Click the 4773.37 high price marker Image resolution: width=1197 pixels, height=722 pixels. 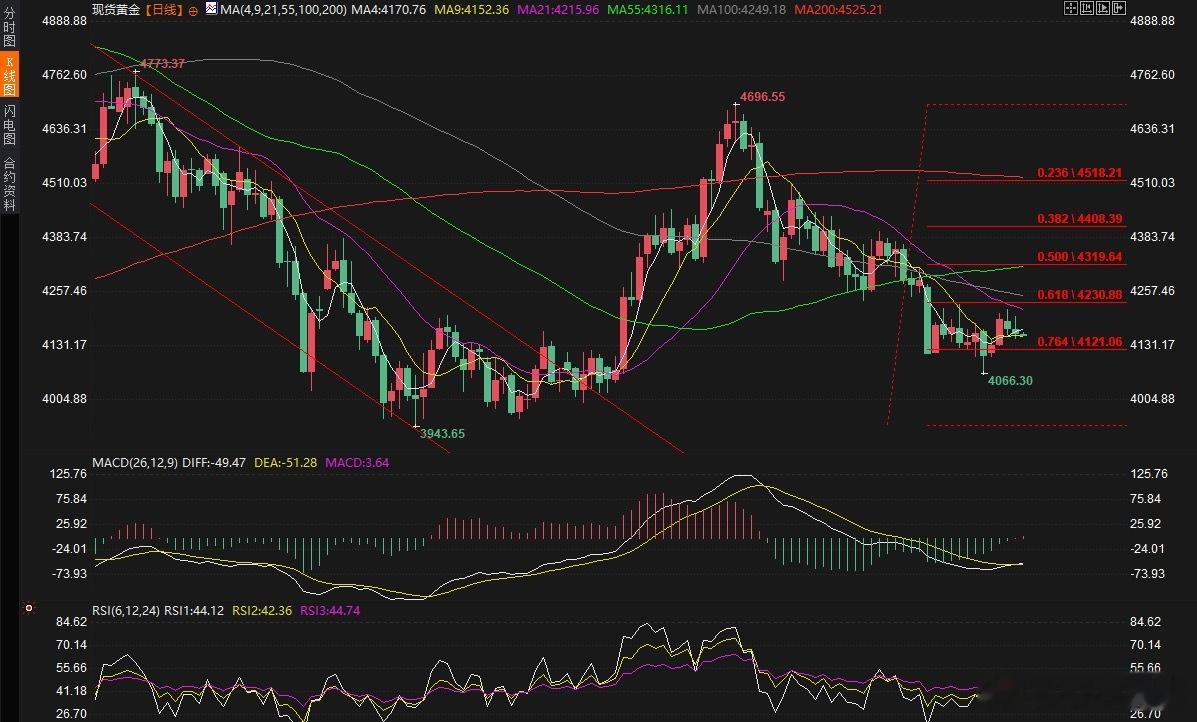tap(163, 63)
